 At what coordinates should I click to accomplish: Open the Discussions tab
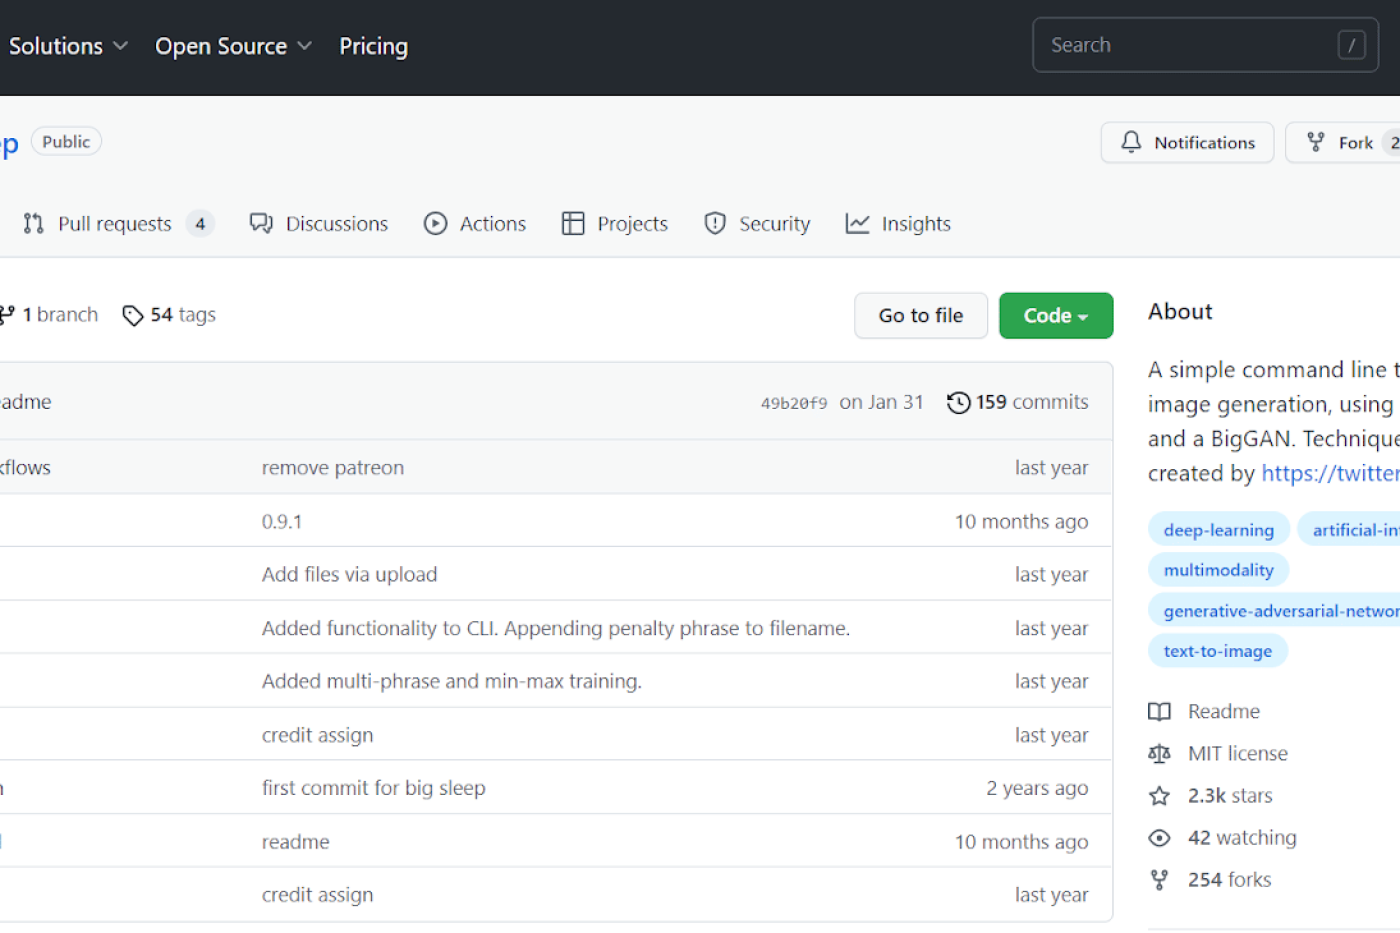click(319, 224)
